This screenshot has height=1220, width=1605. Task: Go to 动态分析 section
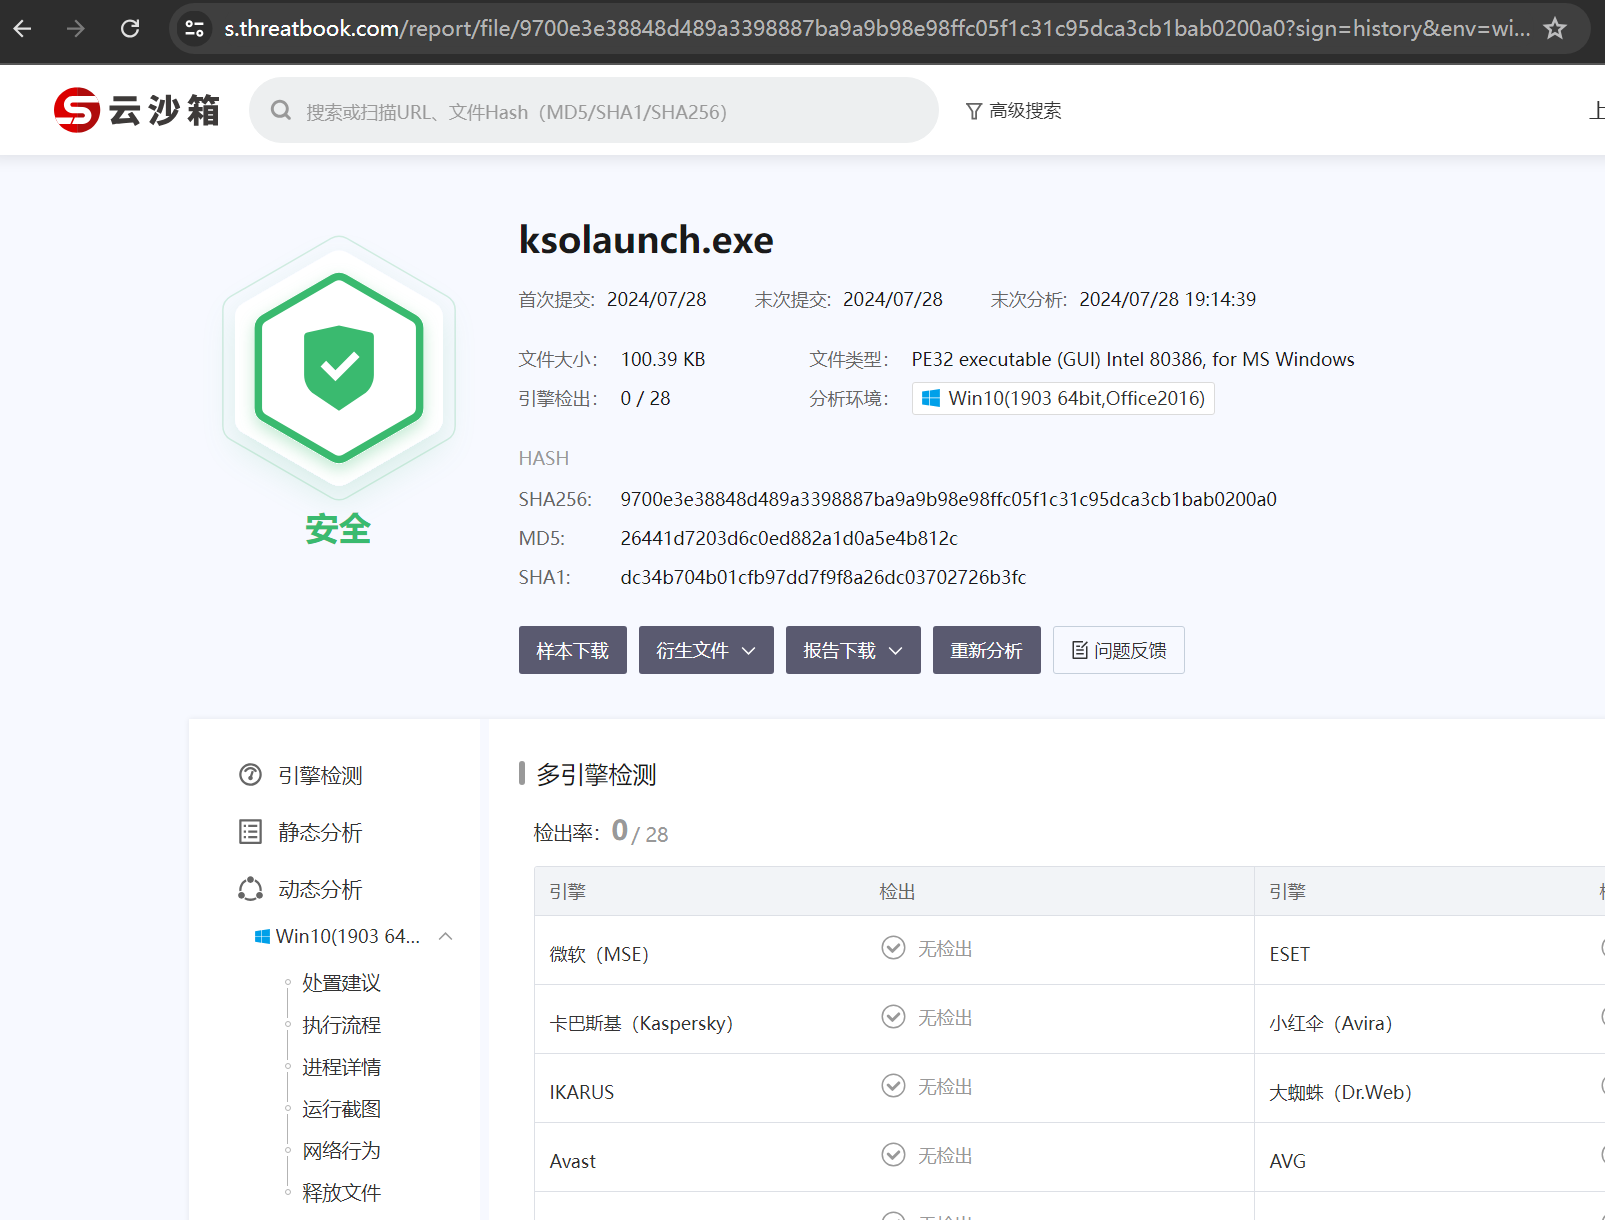pos(320,889)
